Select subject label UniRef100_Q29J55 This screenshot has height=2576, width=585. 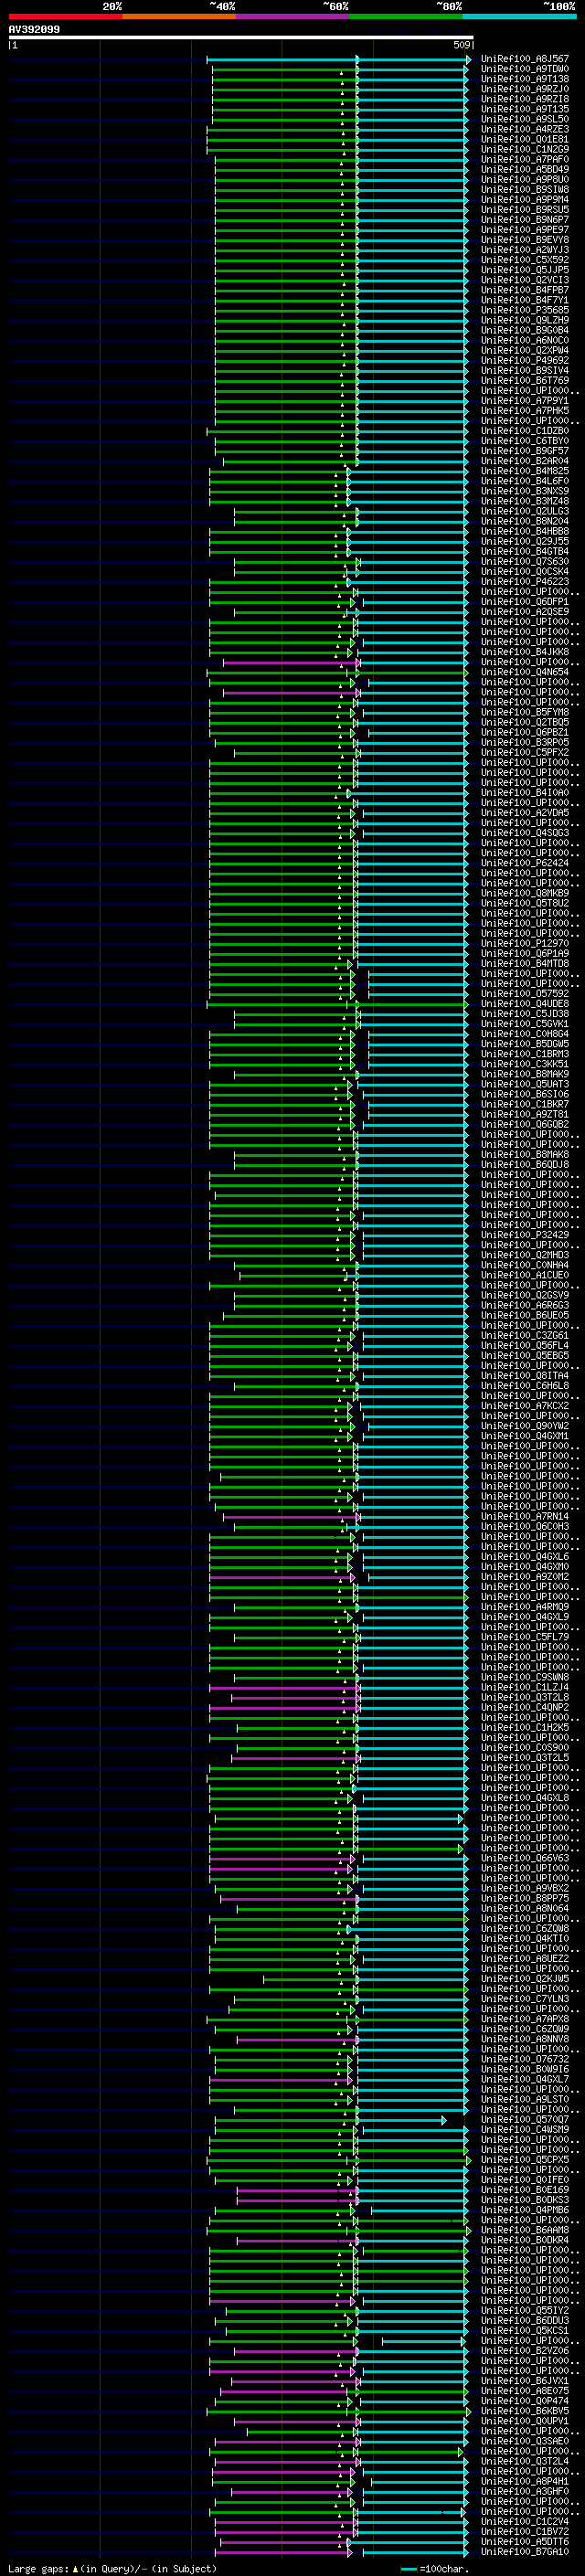[525, 541]
